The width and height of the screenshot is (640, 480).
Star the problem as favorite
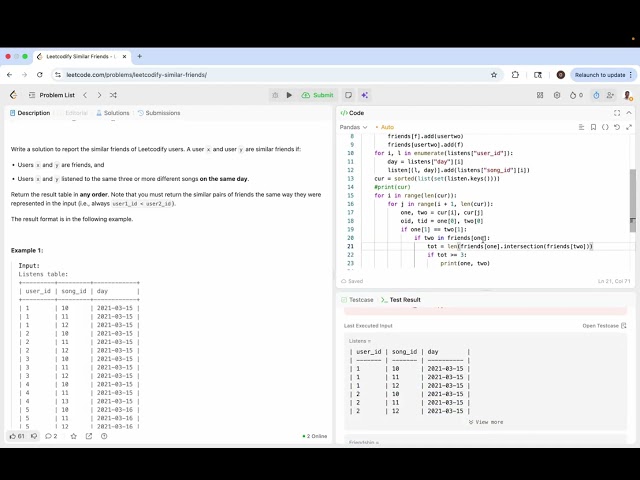click(x=73, y=436)
